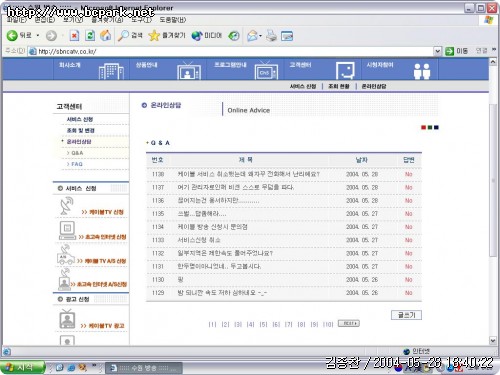The image size is (500, 375).
Task: Click the Show Desktop quick launch icon
Action: coord(60,368)
